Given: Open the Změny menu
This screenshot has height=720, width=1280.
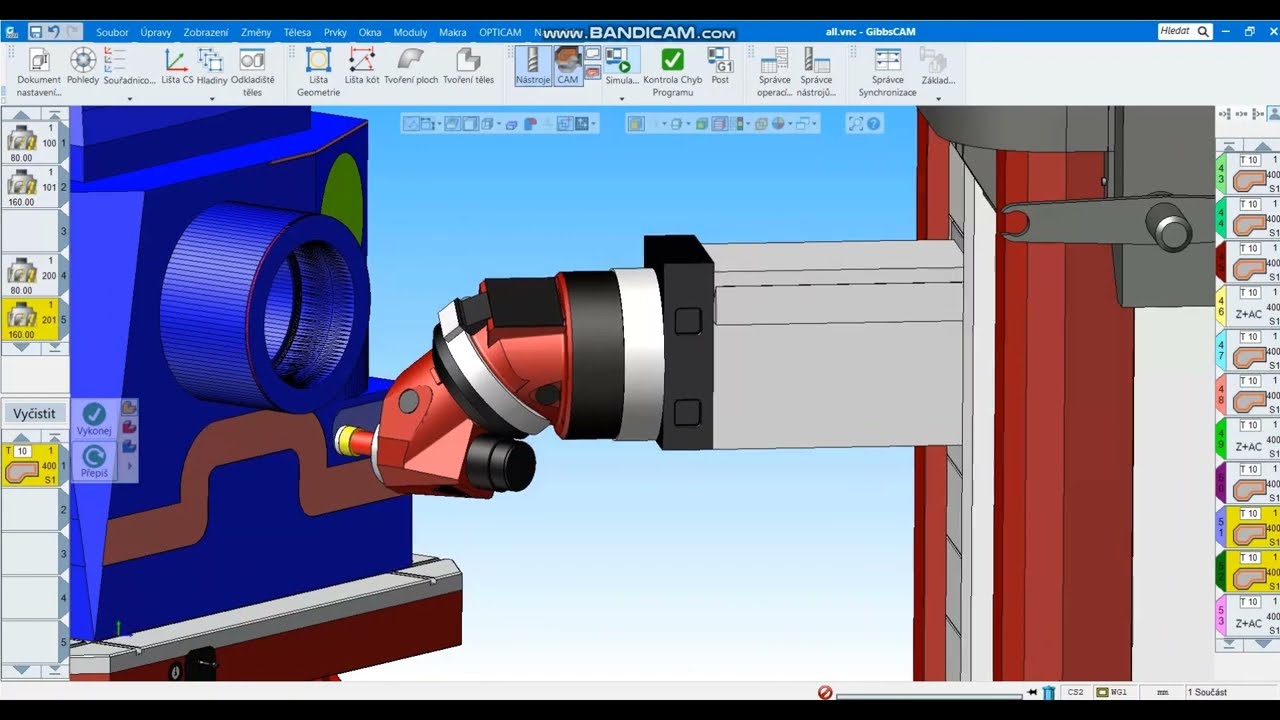Looking at the screenshot, I should tap(256, 32).
